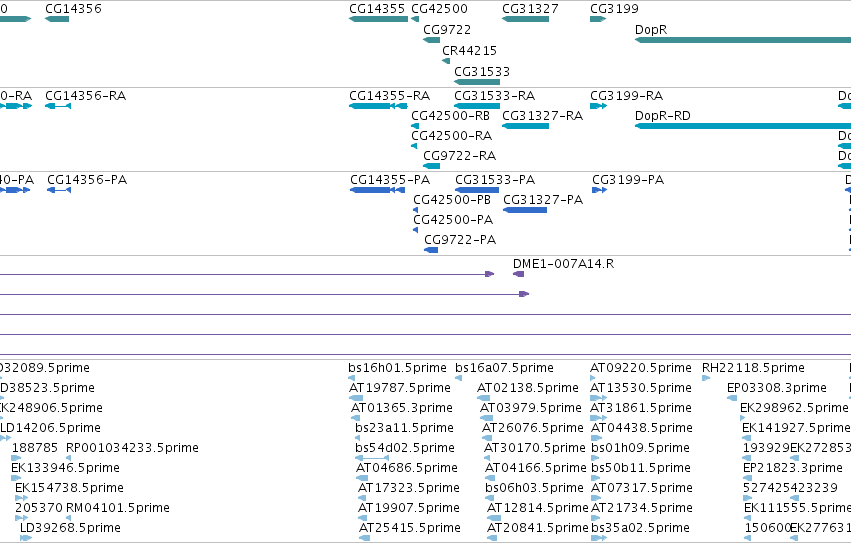Viewport: 851px width, 543px height.
Task: Select EST label AT01365.3prime
Action: pyautogui.click(x=402, y=408)
